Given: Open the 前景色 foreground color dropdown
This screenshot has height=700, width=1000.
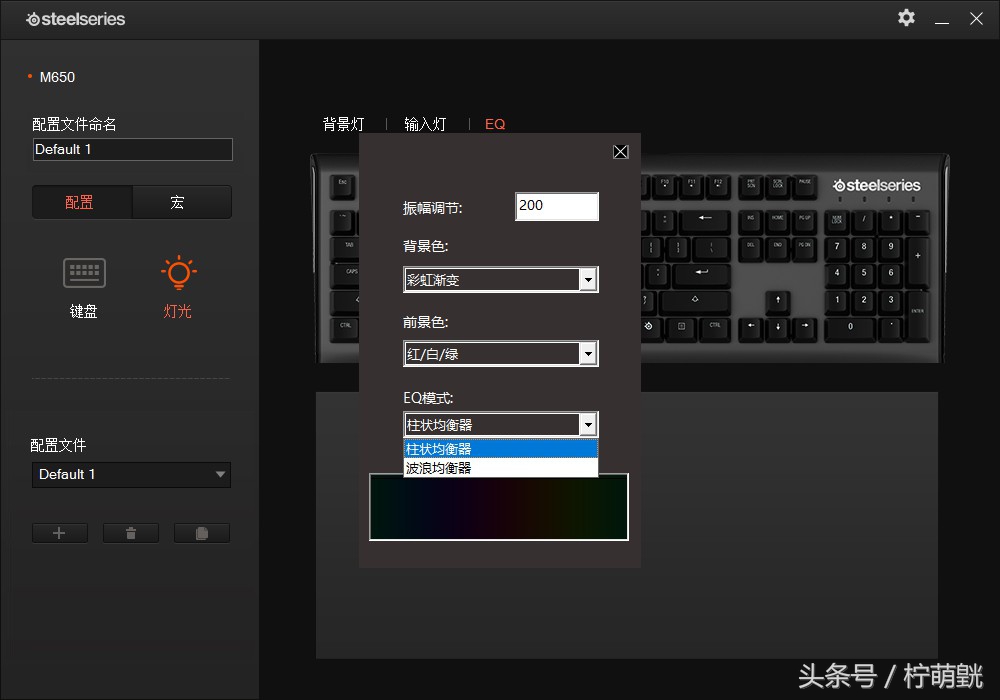Looking at the screenshot, I should [588, 353].
